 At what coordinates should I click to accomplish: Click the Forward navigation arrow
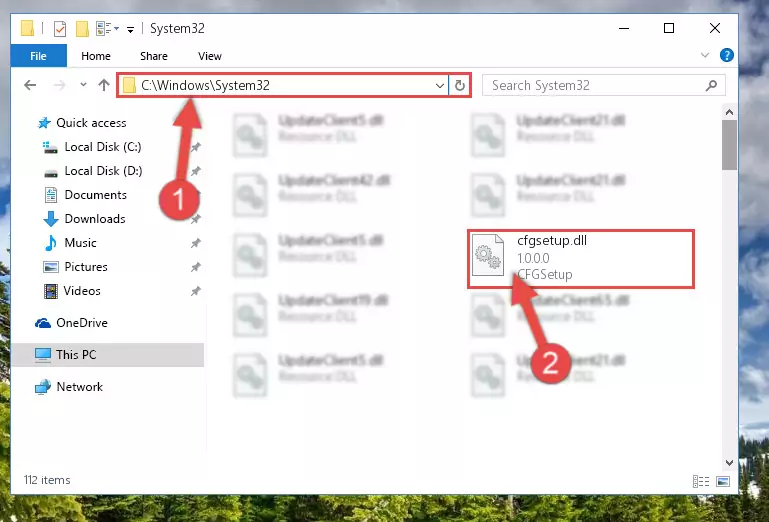(x=59, y=85)
